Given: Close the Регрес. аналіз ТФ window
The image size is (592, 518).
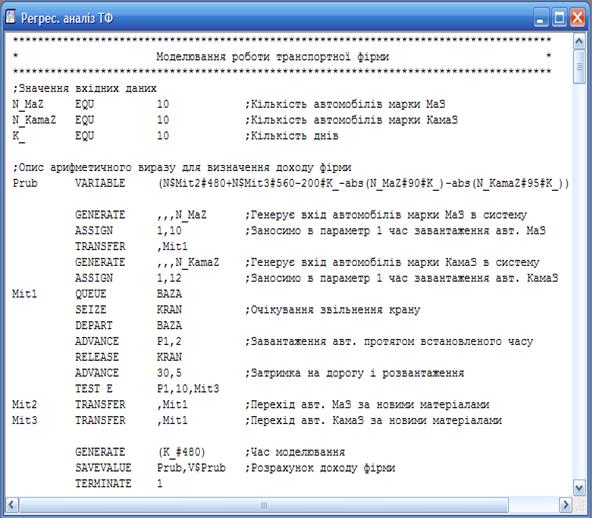Looking at the screenshot, I should click(578, 18).
